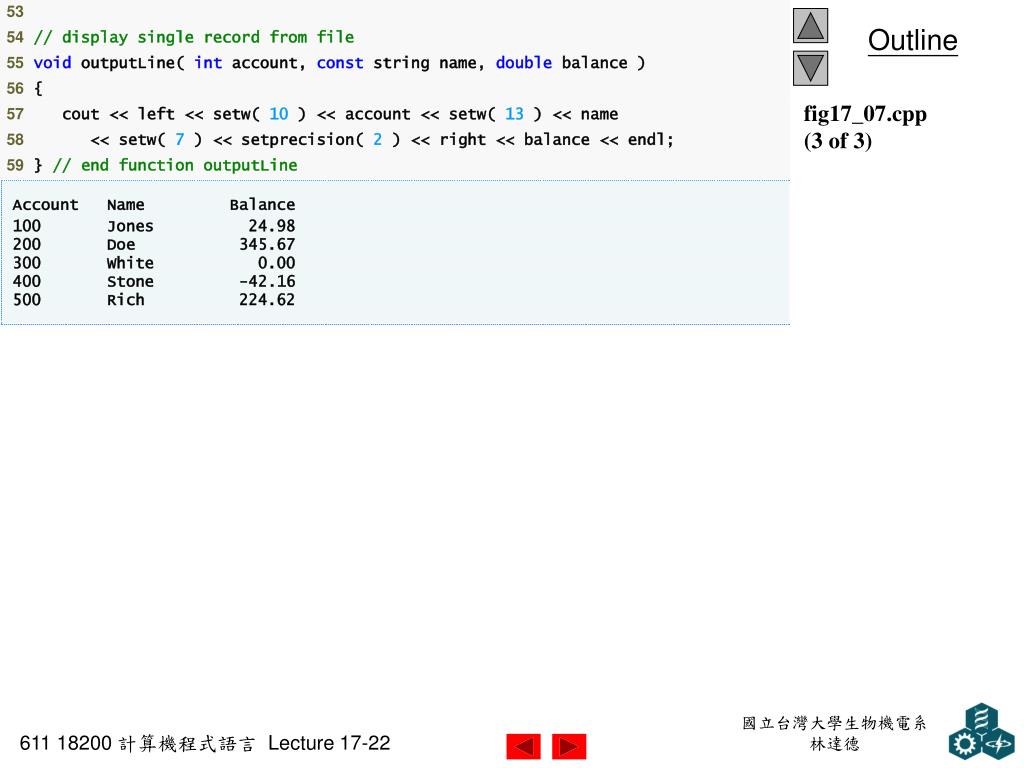Click balance value -42.16
The height and width of the screenshot is (768, 1024).
tap(267, 281)
